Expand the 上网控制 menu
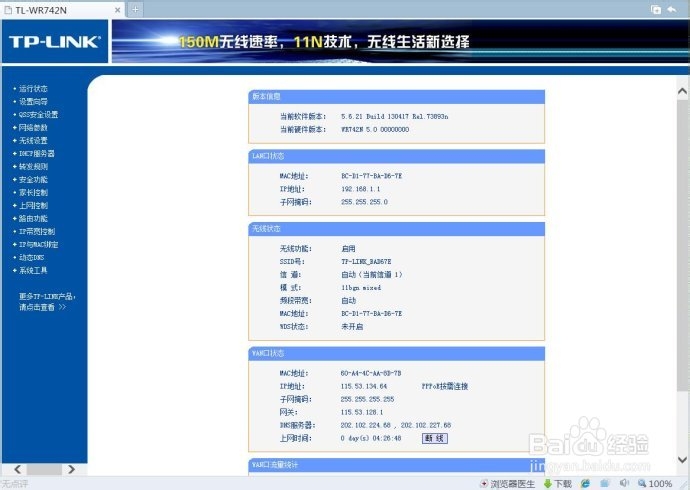The width and height of the screenshot is (690, 490). pos(33,205)
